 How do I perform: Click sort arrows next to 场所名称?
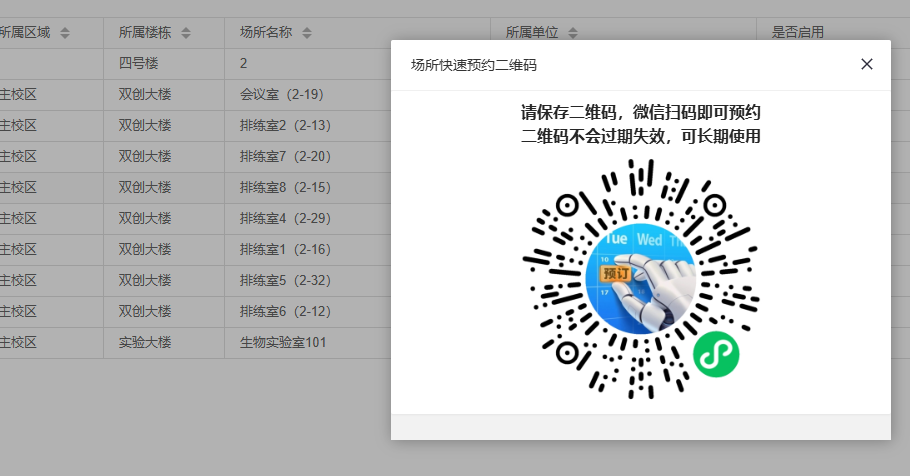pos(307,33)
